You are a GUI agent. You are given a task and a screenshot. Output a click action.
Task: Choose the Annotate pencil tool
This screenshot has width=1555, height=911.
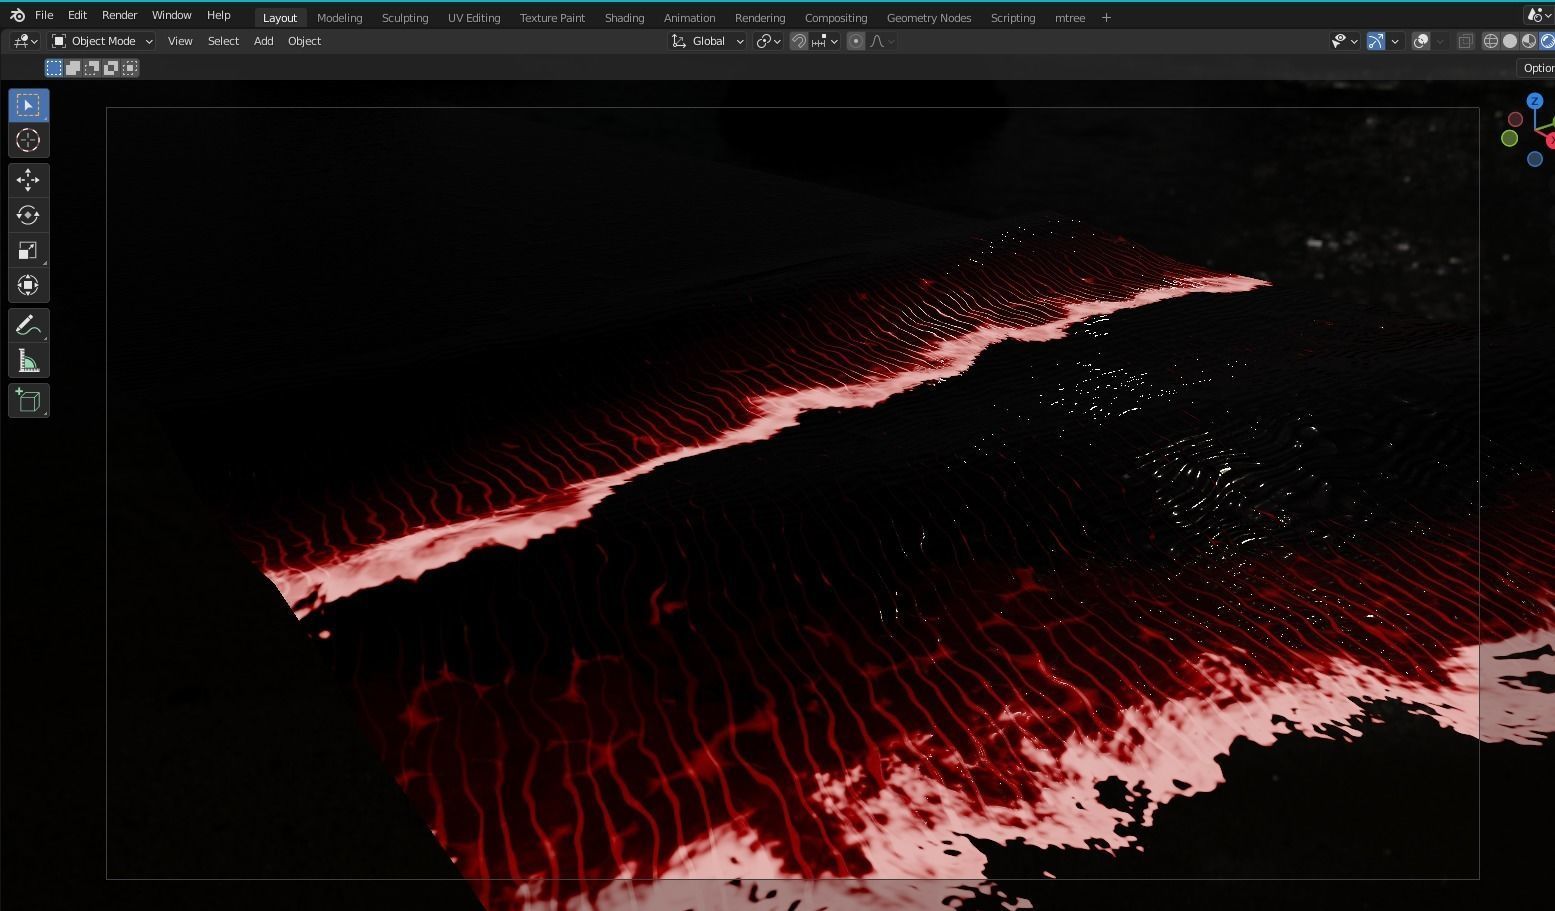point(28,325)
